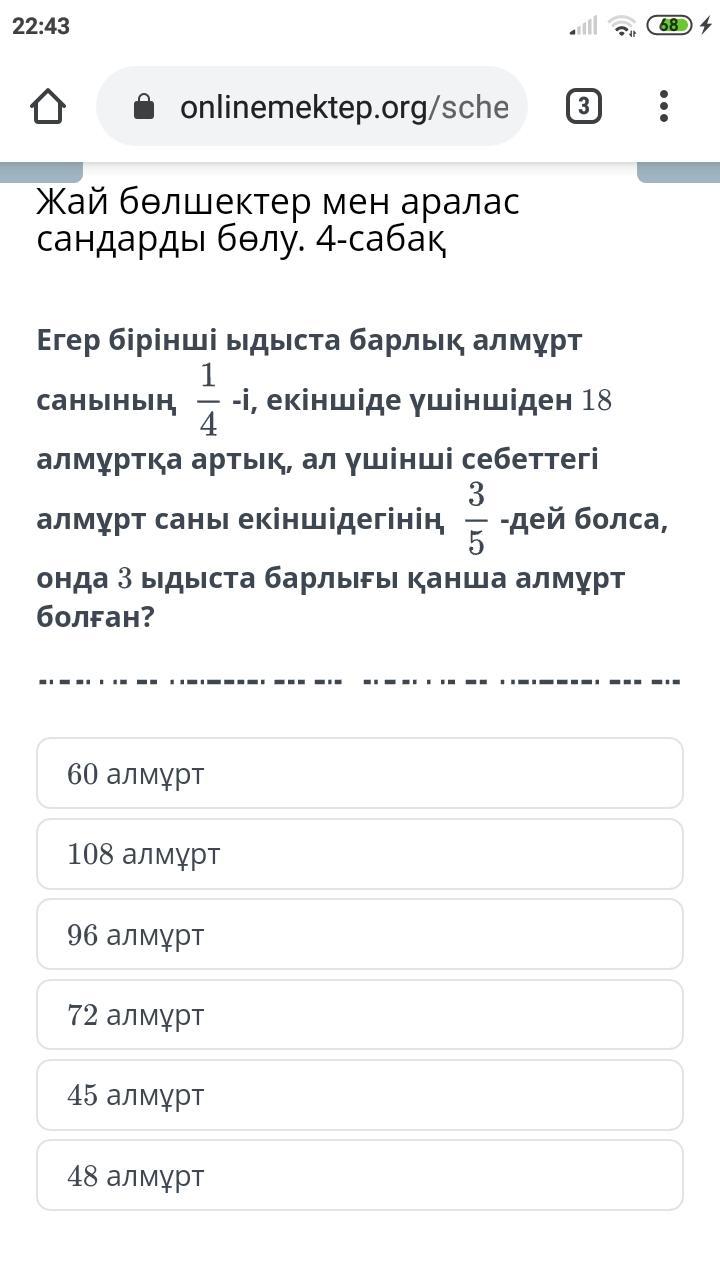720x1280 pixels.
Task: Tap the Wi-Fi status icon
Action: (x=623, y=26)
